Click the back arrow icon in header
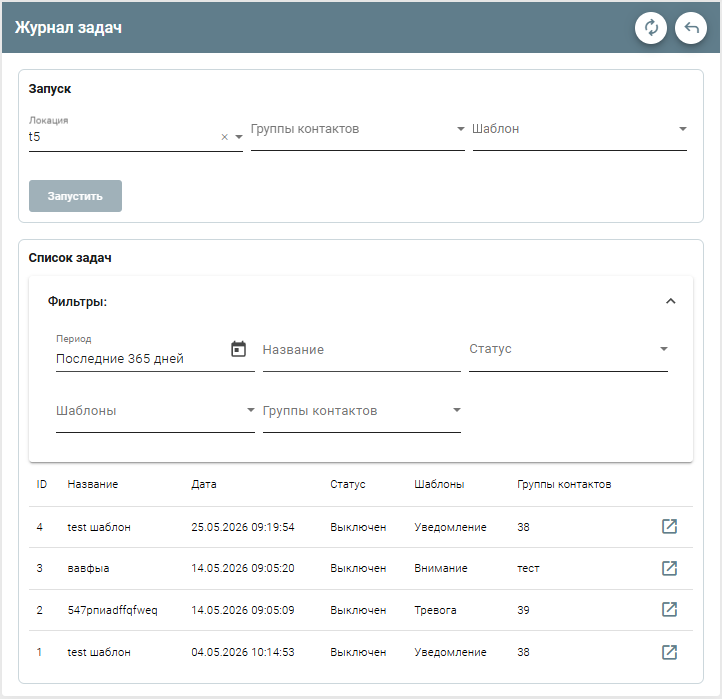 [691, 28]
